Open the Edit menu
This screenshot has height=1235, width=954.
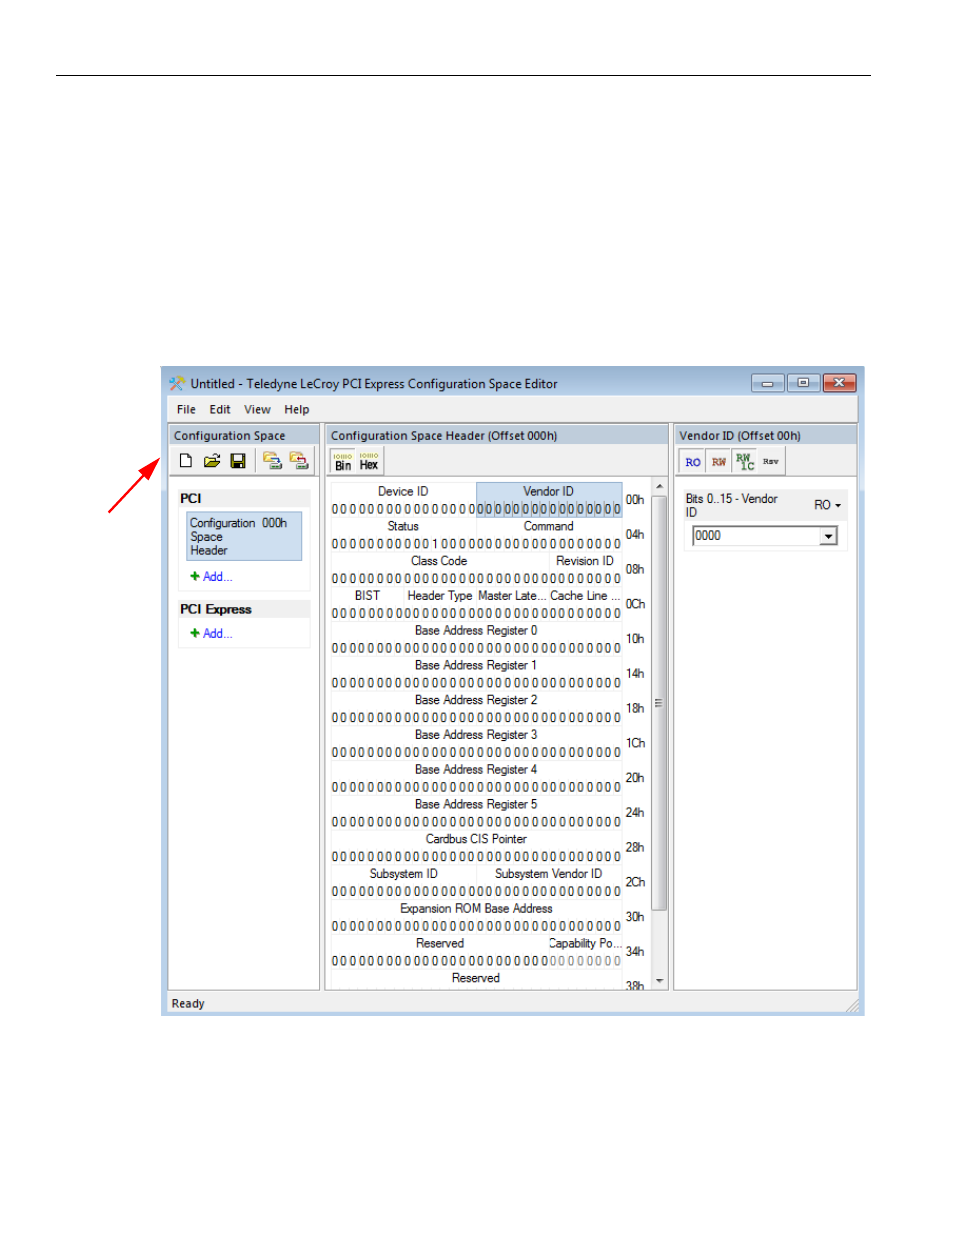tap(220, 409)
